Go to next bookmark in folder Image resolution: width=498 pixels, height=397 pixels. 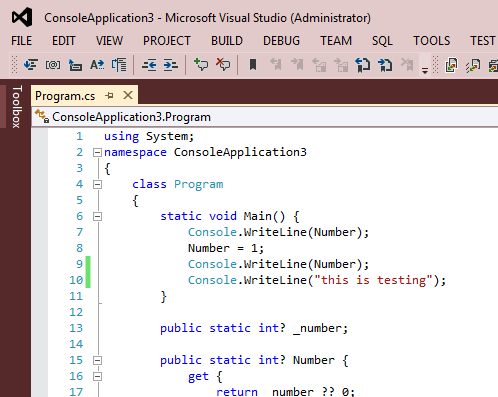[x=341, y=65]
